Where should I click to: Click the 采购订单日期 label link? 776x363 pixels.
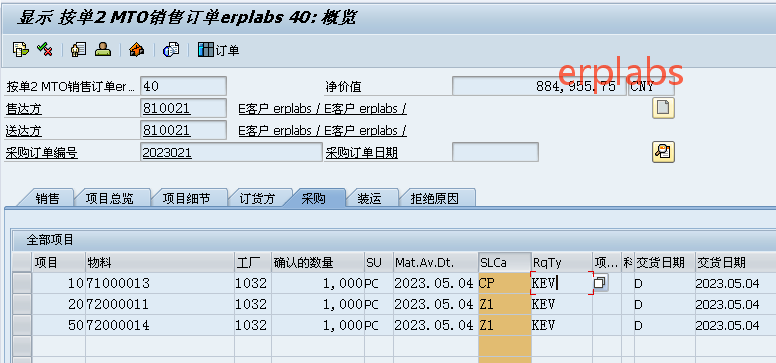[362, 153]
